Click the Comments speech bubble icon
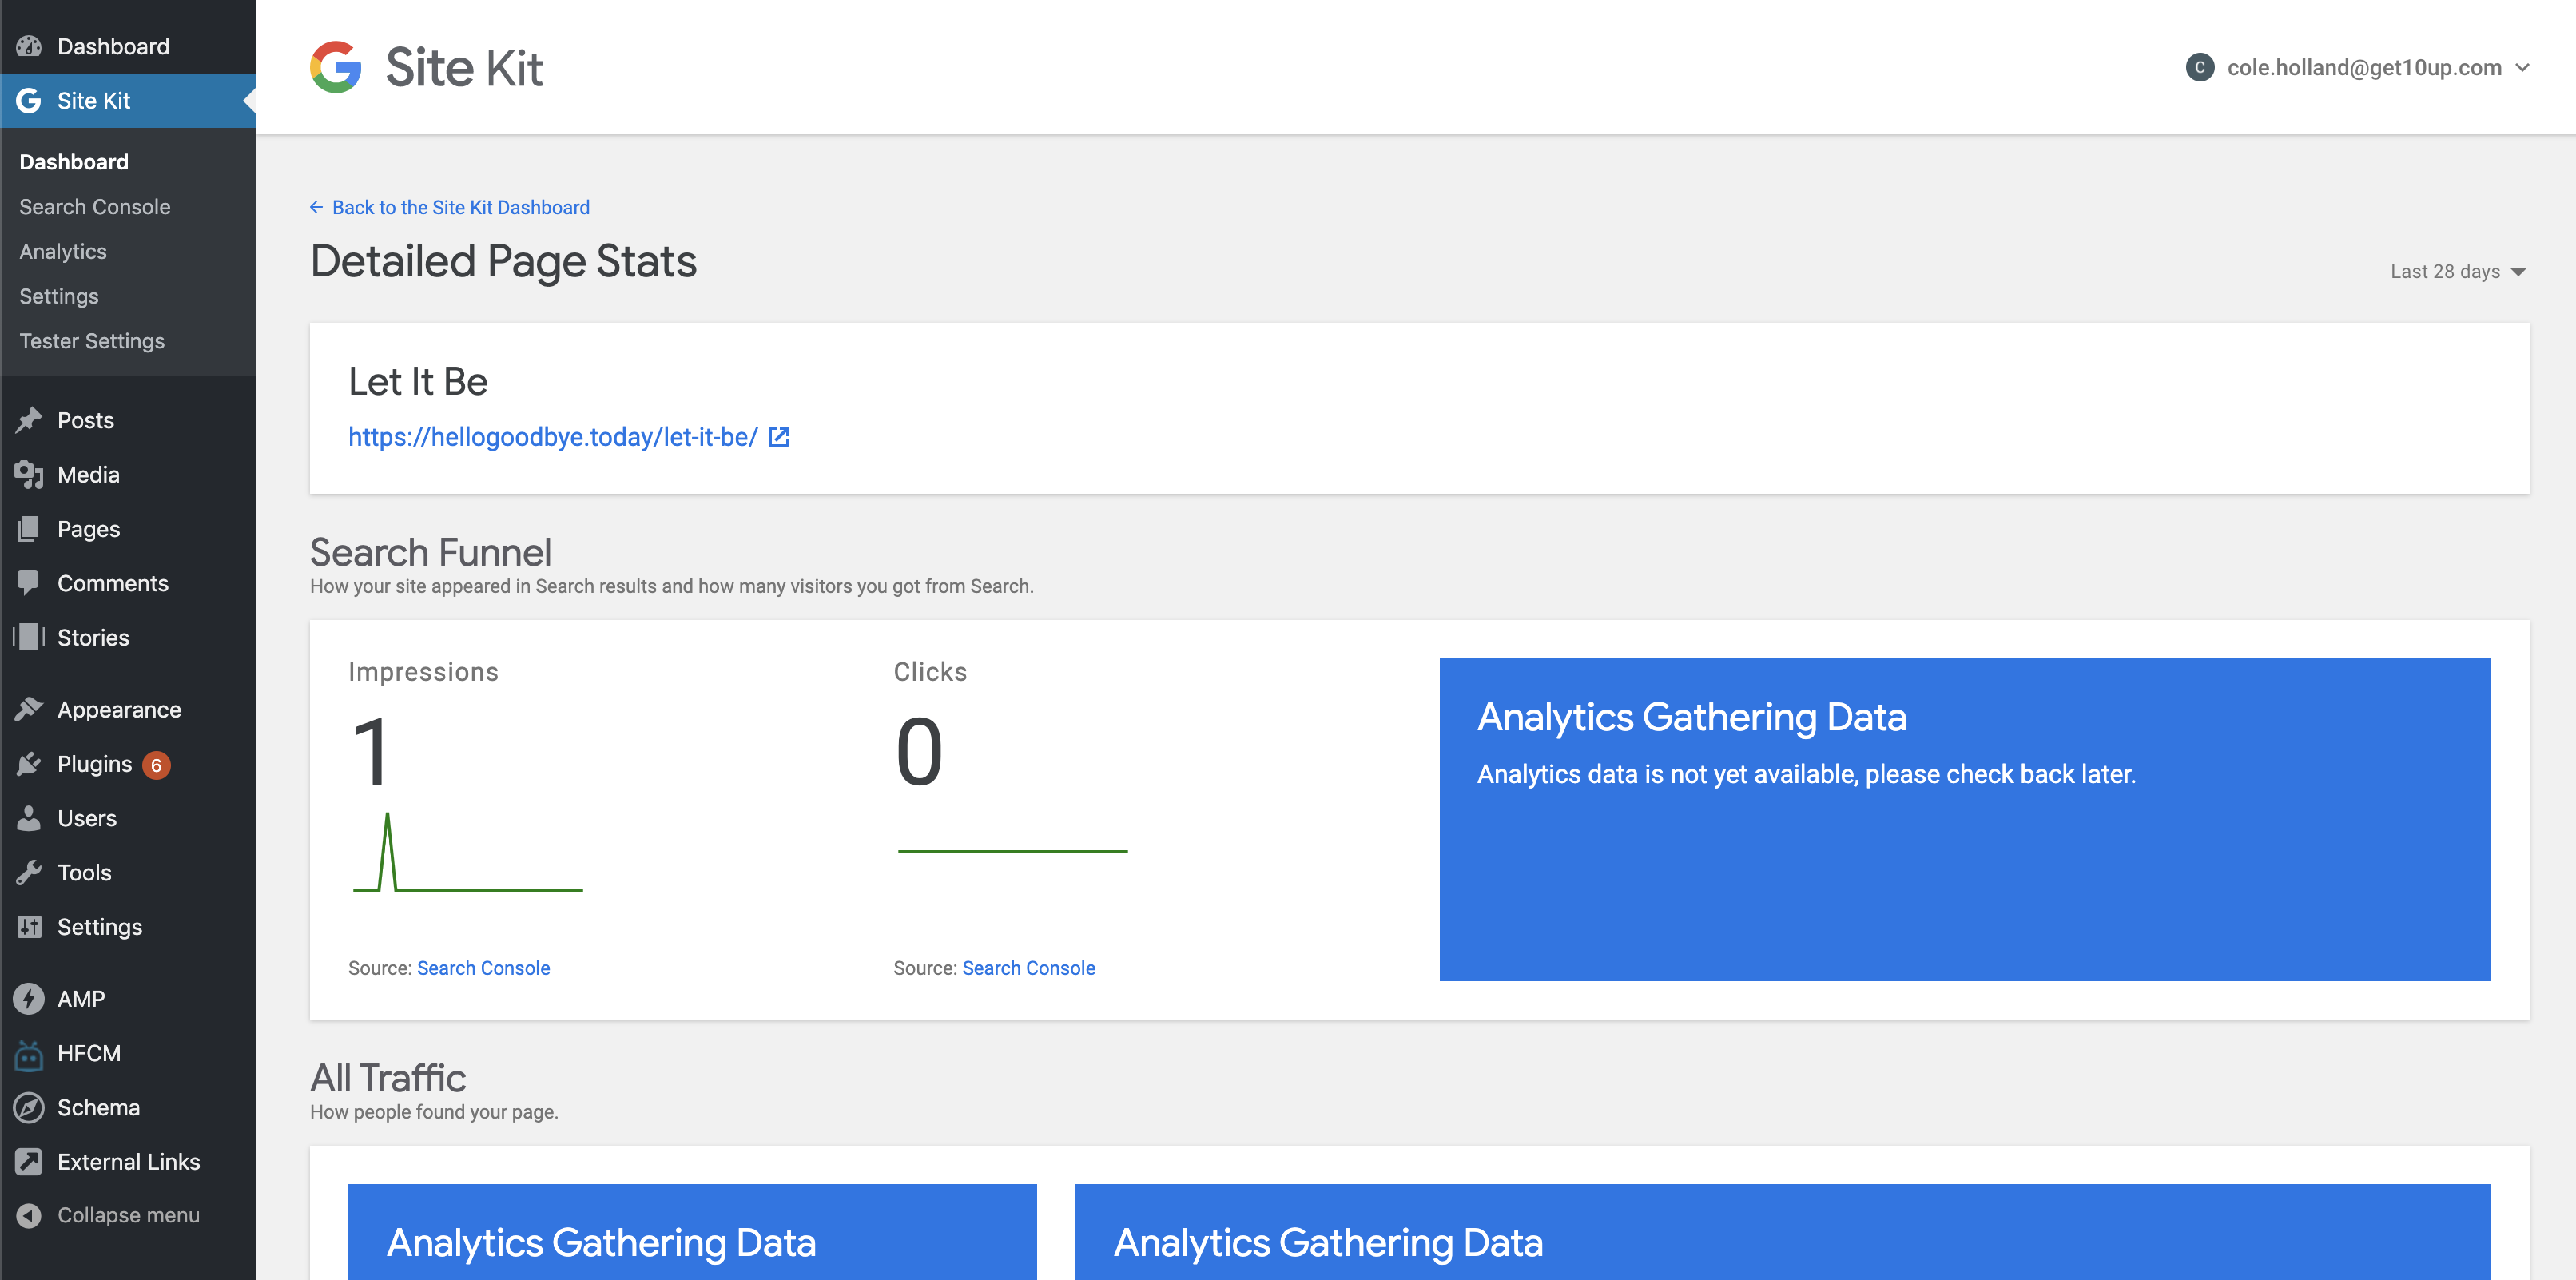Image resolution: width=2576 pixels, height=1280 pixels. (x=29, y=583)
